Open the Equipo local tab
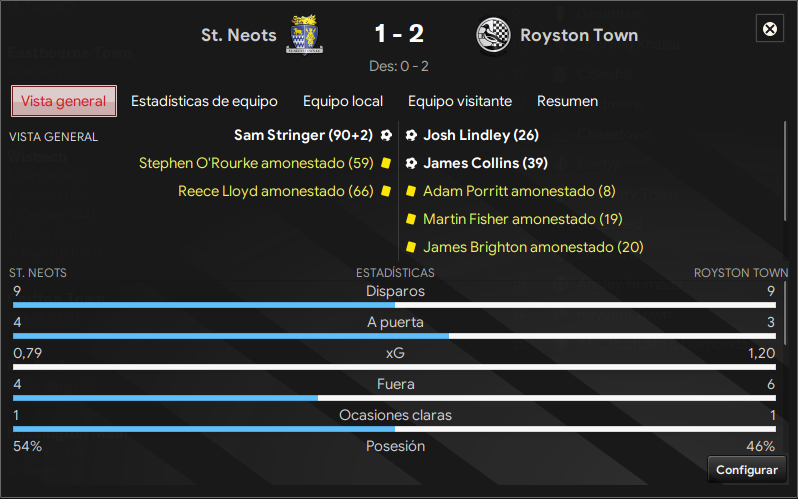This screenshot has height=499, width=798. [343, 101]
